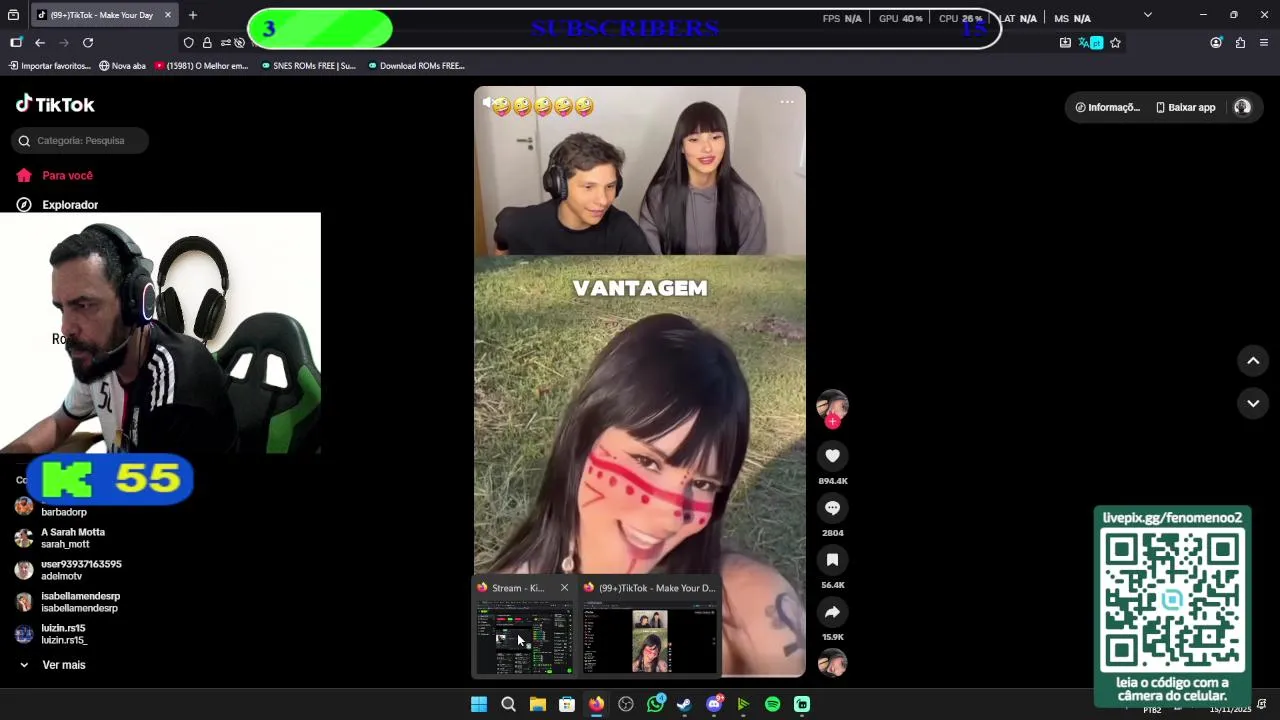
Task: Open the creator avatar beside video
Action: pos(832,405)
